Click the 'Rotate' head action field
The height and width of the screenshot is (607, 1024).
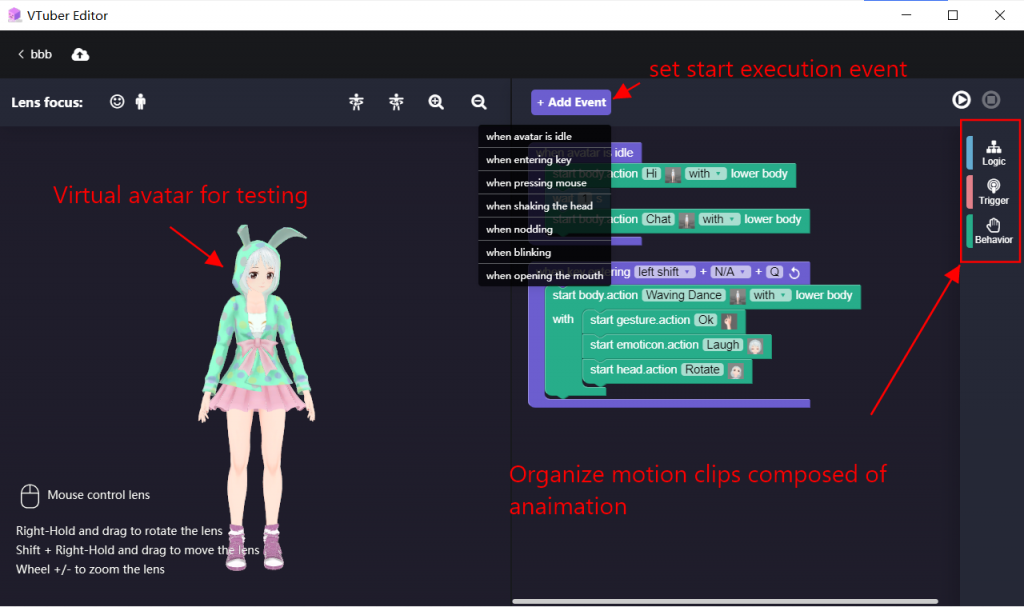tap(702, 370)
